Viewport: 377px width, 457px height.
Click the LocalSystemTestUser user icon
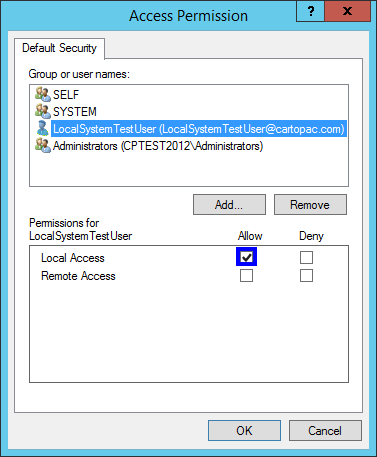point(43,128)
